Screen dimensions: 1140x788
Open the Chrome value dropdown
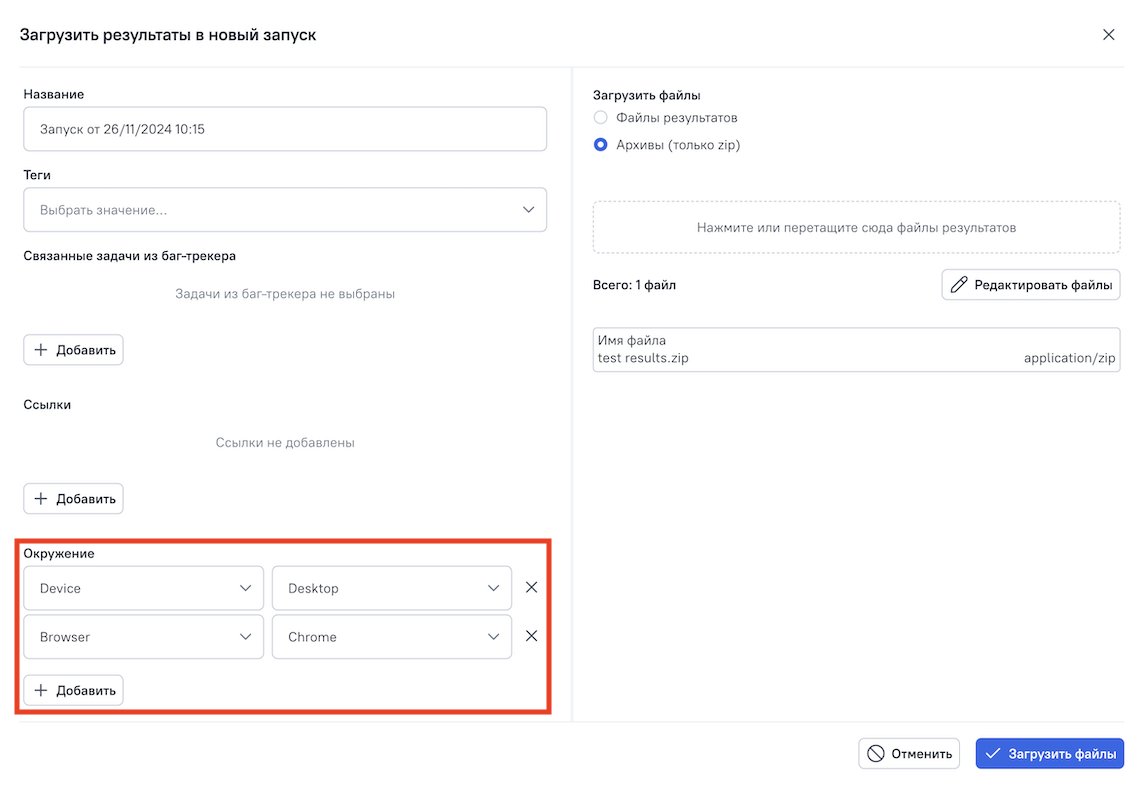392,637
